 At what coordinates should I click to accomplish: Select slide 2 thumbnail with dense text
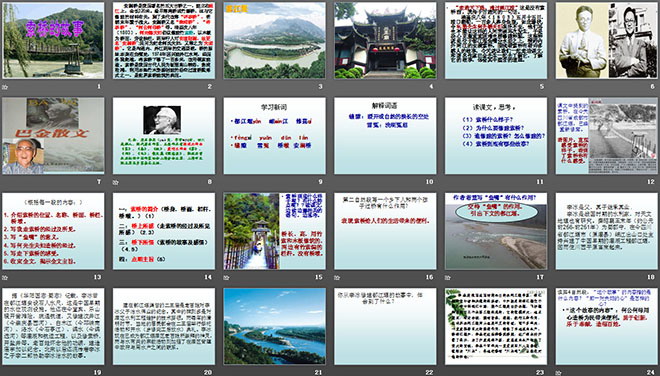164,40
